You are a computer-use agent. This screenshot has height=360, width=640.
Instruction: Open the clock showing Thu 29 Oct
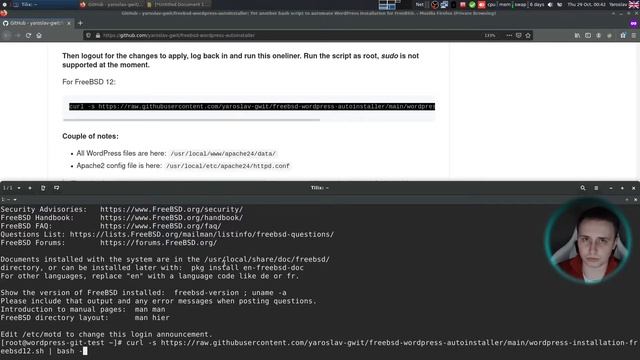click(586, 4)
